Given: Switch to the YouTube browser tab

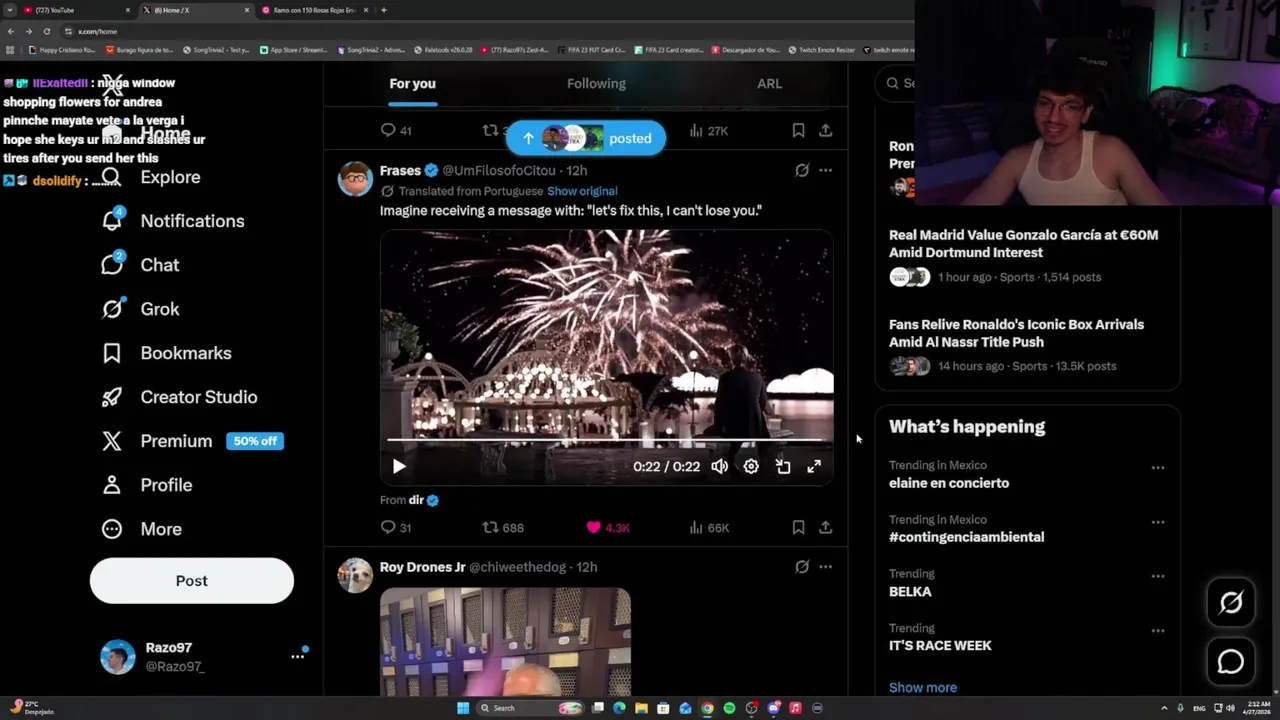Looking at the screenshot, I should click(x=77, y=10).
